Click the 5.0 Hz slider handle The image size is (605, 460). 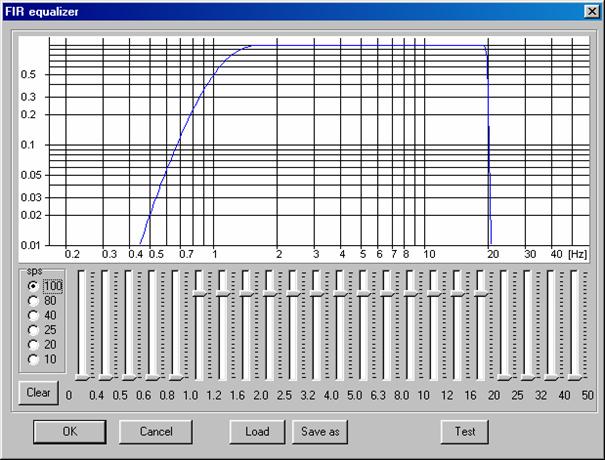pos(364,293)
